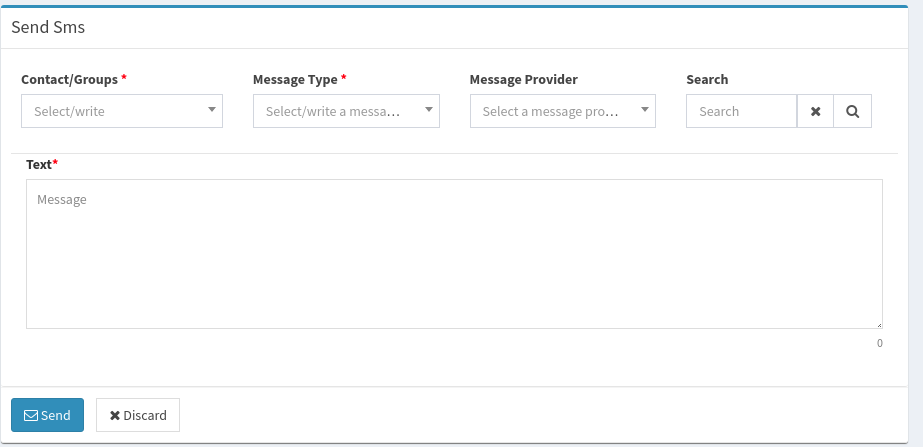923x447 pixels.
Task: Open the Select a message provider box
Action: 563,111
